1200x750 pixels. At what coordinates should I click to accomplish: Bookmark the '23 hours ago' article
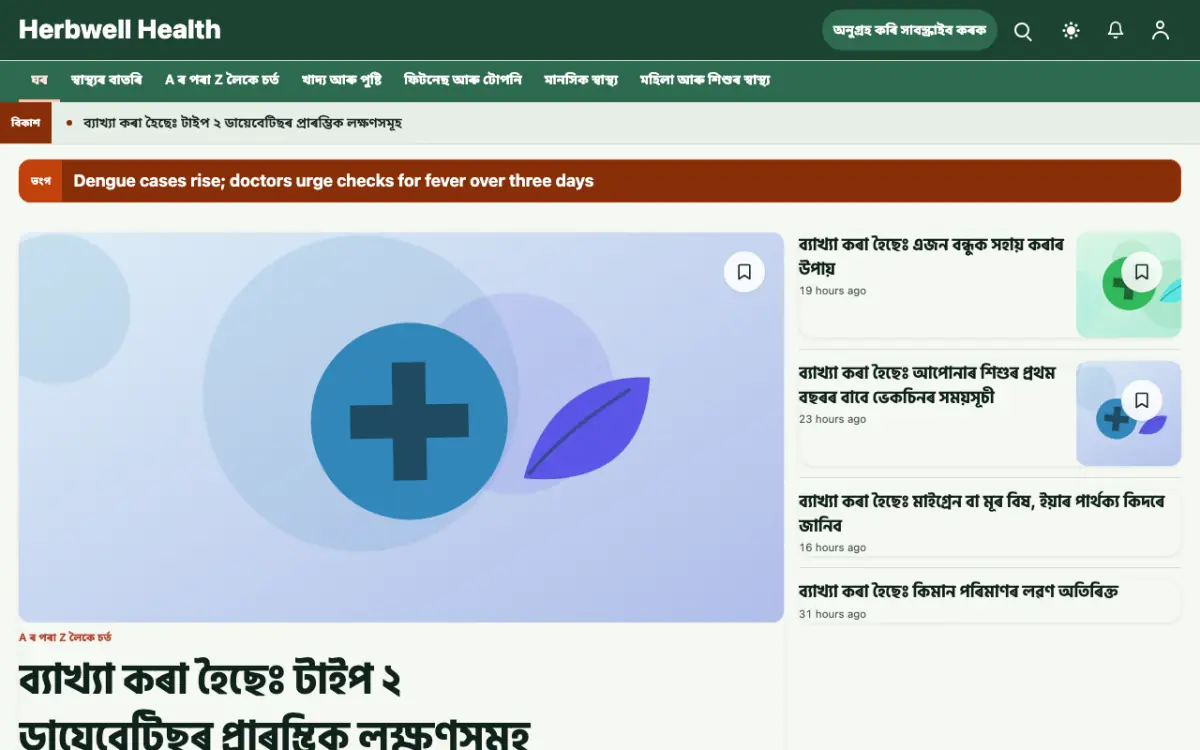pyautogui.click(x=1141, y=400)
